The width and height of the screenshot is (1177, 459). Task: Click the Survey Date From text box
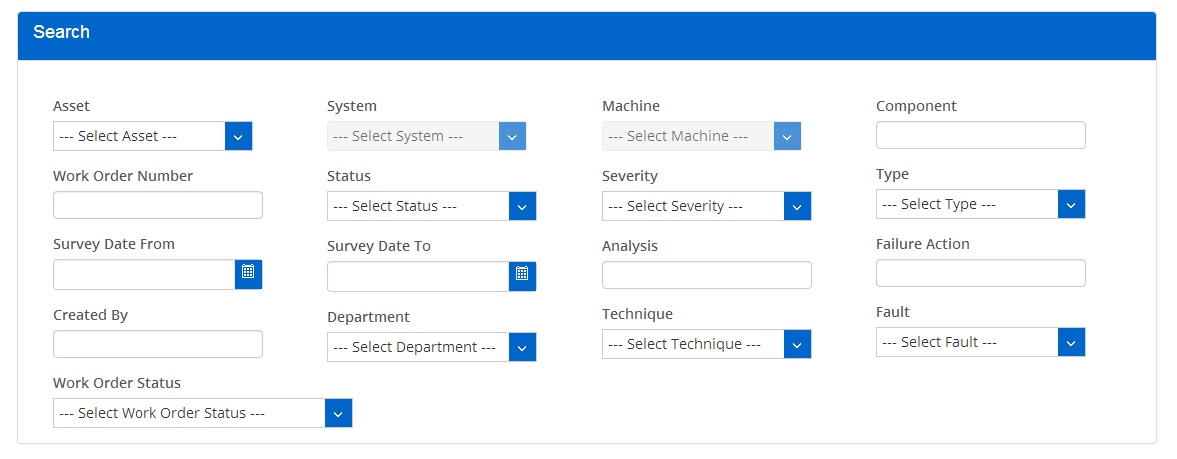click(x=144, y=274)
